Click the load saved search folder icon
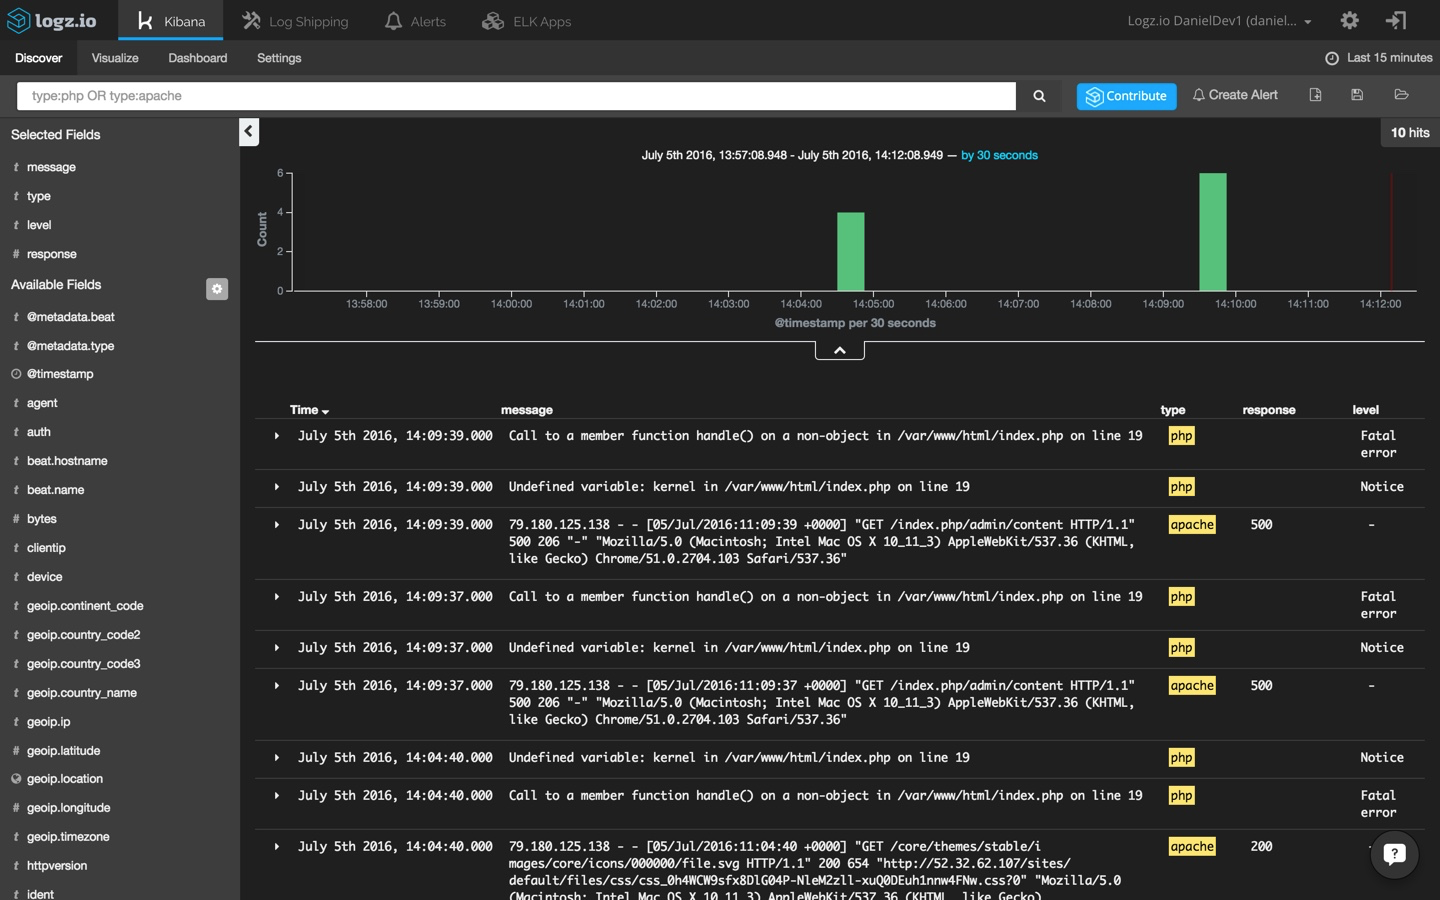Screen dimensions: 1440x900 point(1401,95)
